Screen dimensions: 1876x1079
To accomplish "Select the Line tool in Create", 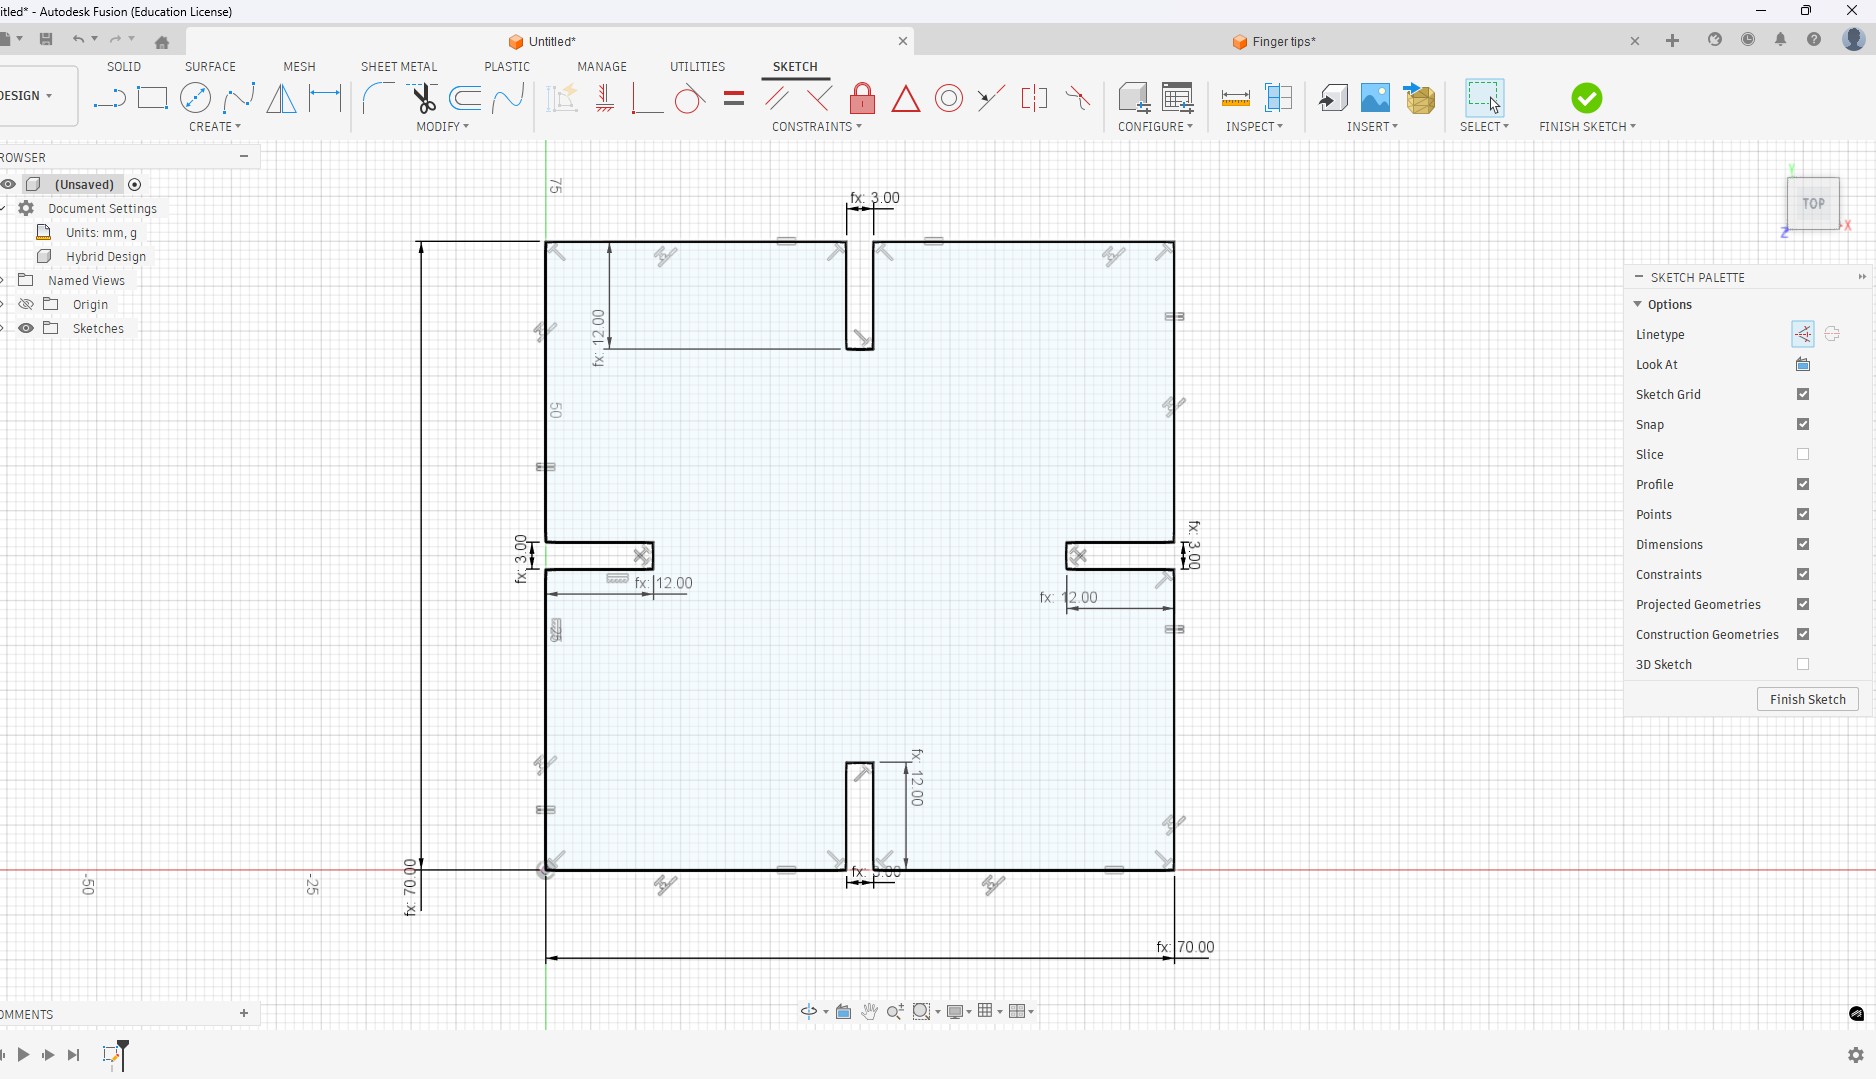I will click(109, 98).
